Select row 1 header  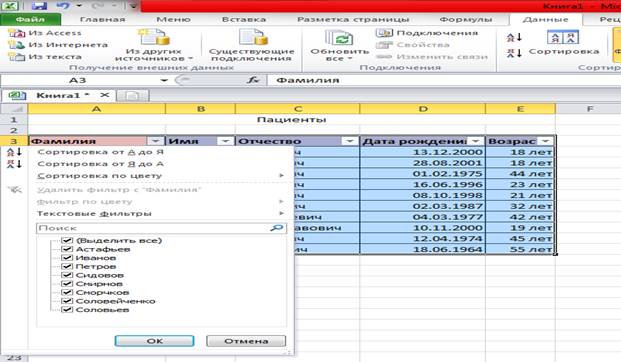point(14,120)
